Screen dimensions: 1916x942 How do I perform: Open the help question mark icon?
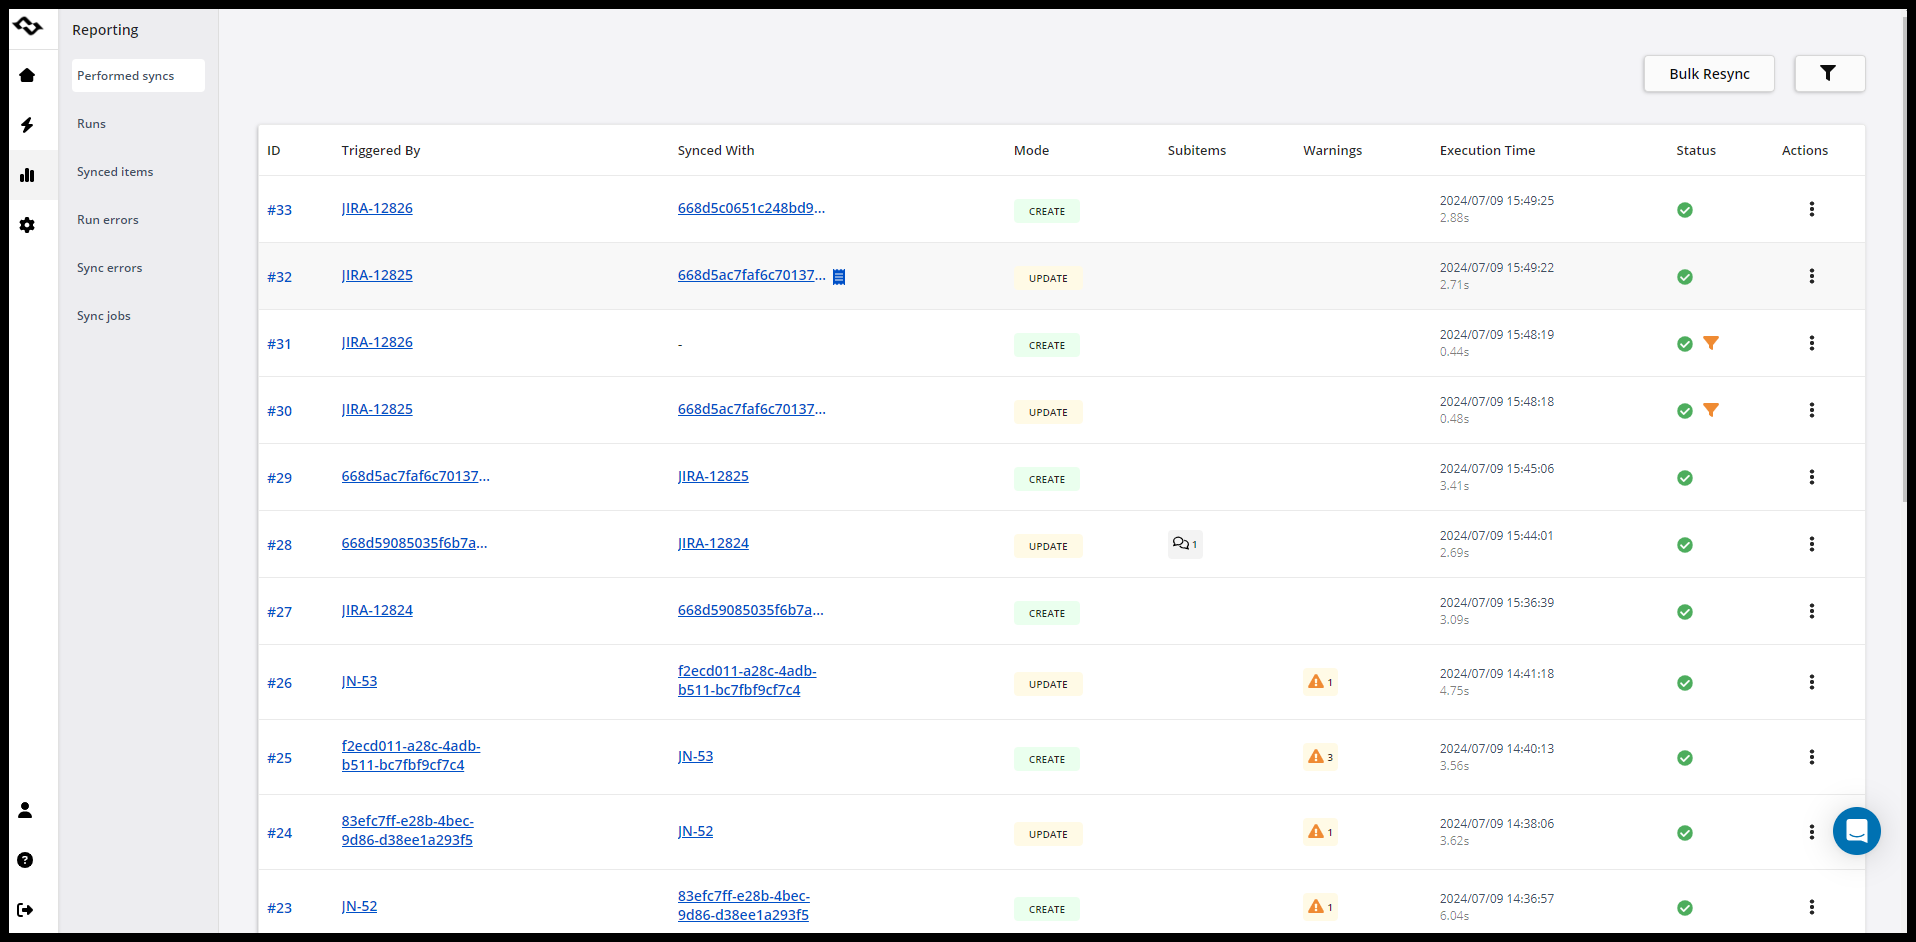25,860
